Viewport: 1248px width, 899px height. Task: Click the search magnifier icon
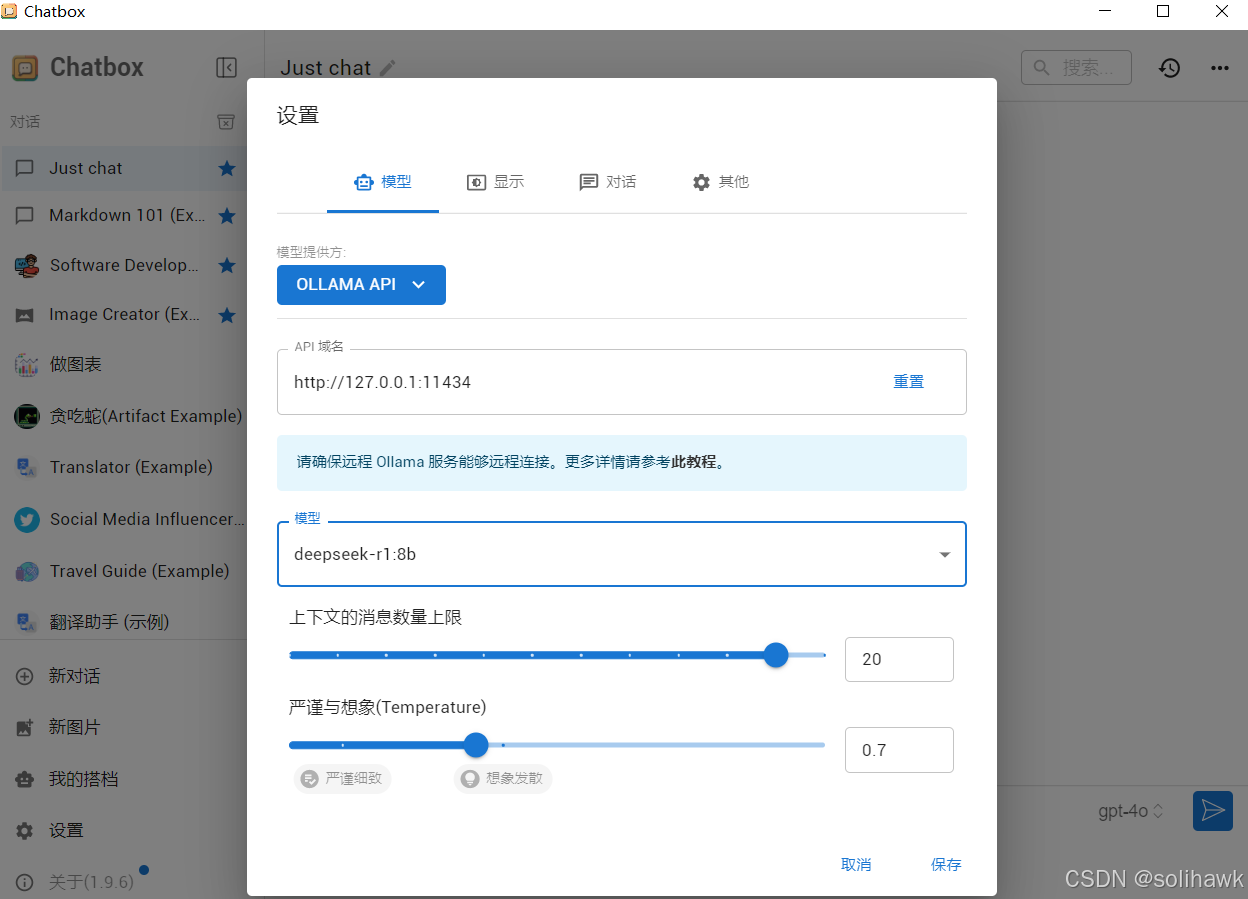1042,68
